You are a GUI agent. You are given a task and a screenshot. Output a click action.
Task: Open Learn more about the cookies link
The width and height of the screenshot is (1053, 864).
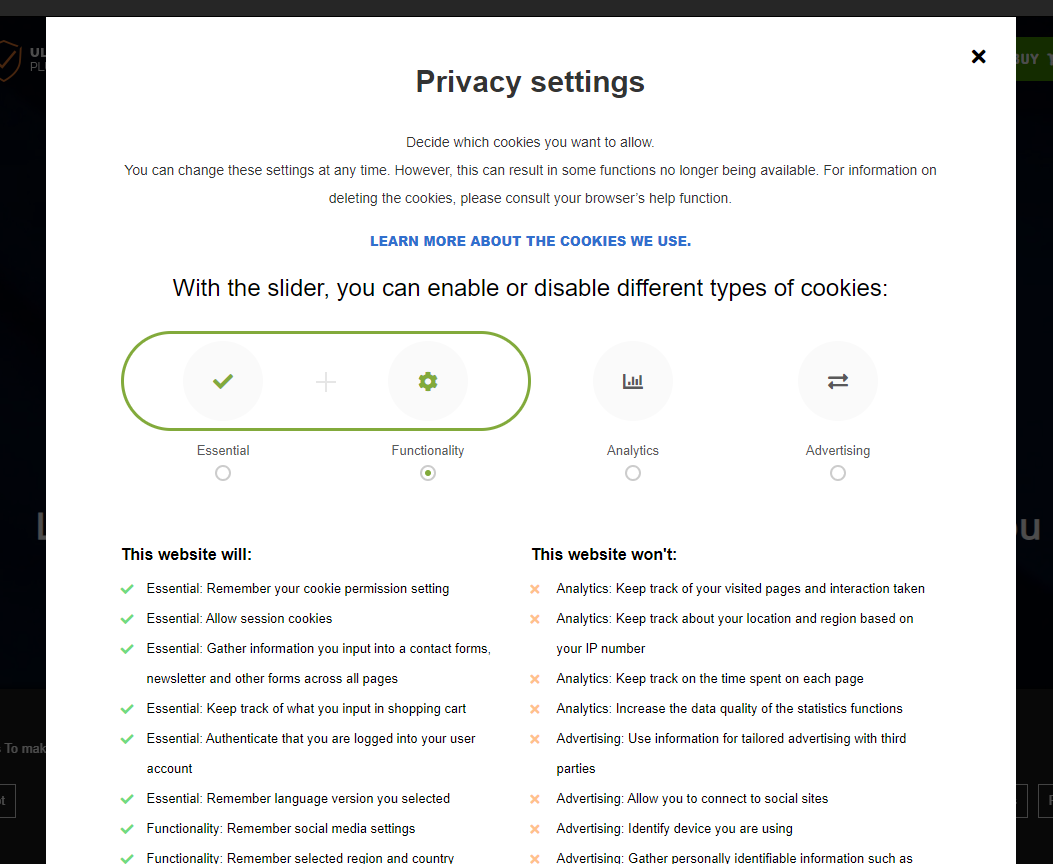click(530, 241)
